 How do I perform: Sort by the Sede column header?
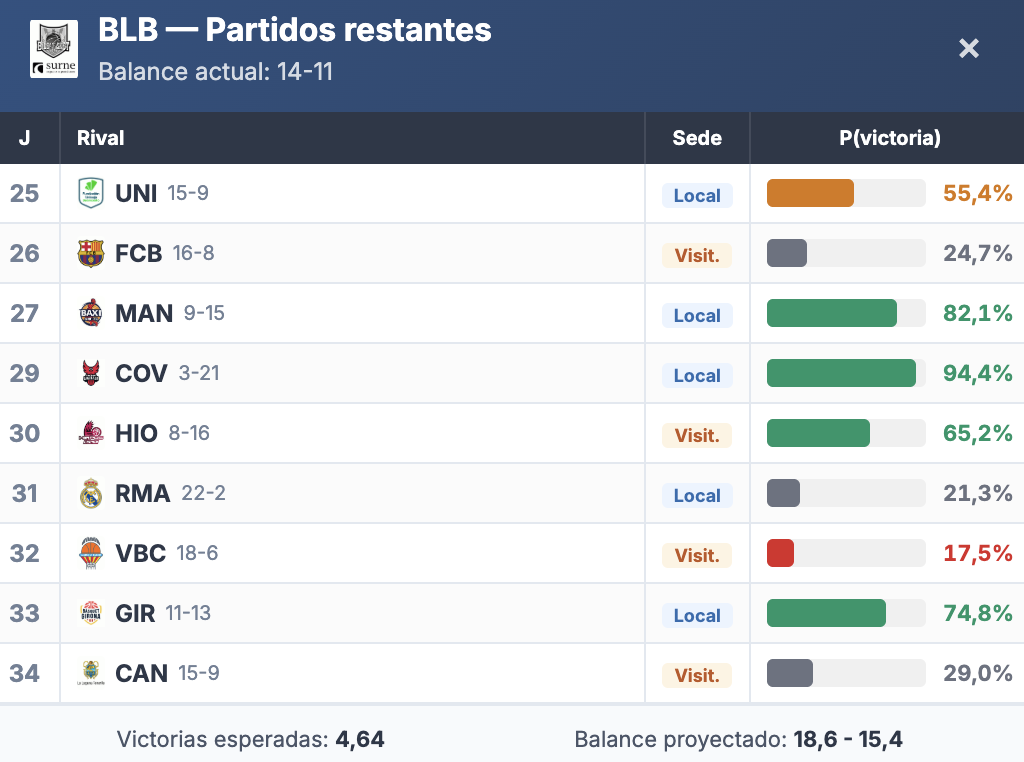point(697,138)
